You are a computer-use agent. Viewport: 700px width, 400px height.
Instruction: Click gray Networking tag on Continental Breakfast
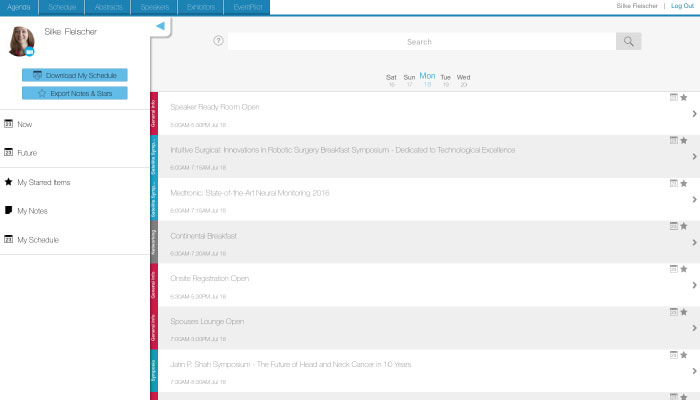point(154,242)
